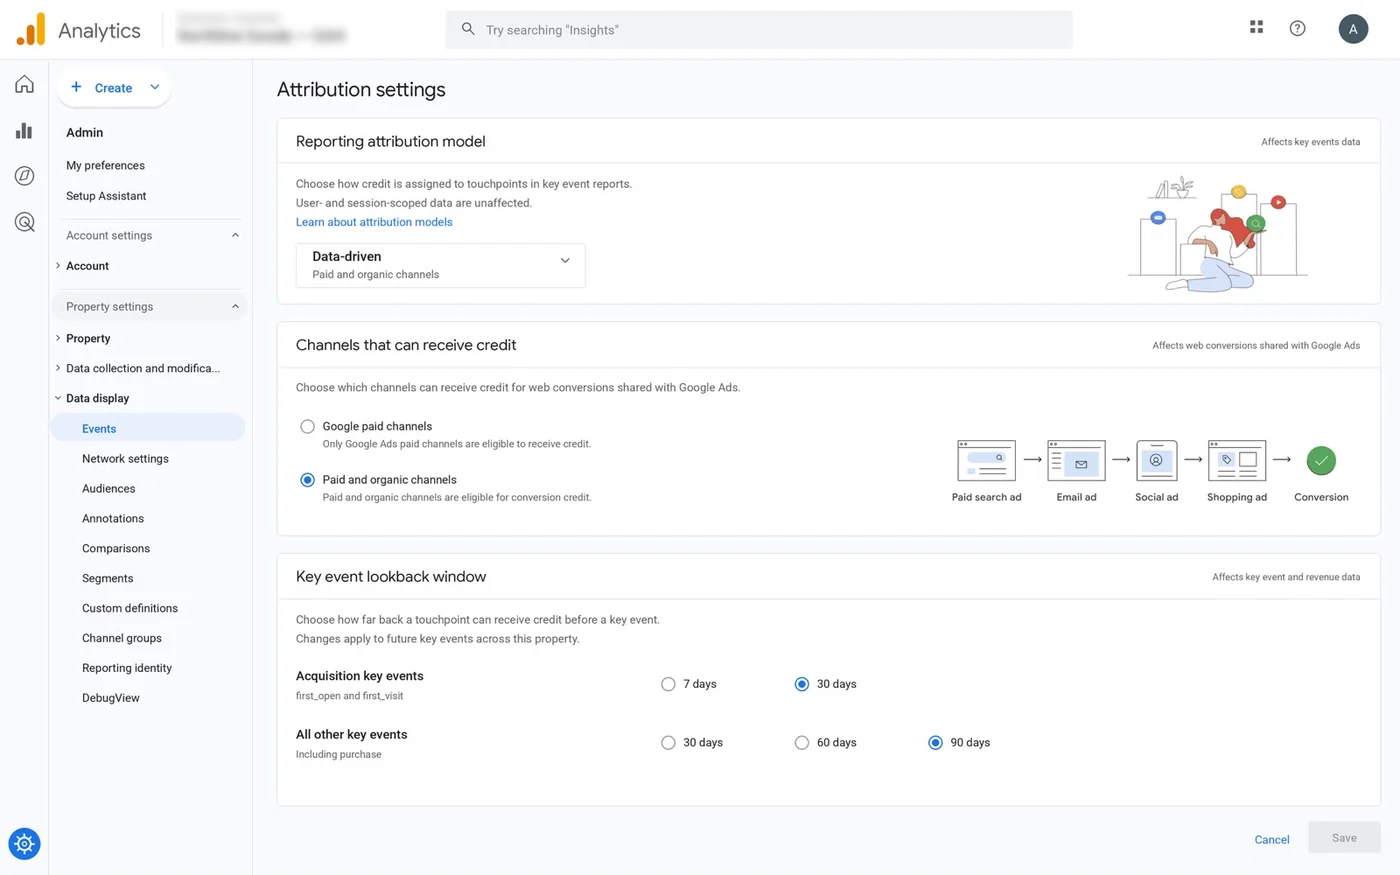1400x875 pixels.
Task: Open the Google apps grid icon
Action: coord(1257,28)
